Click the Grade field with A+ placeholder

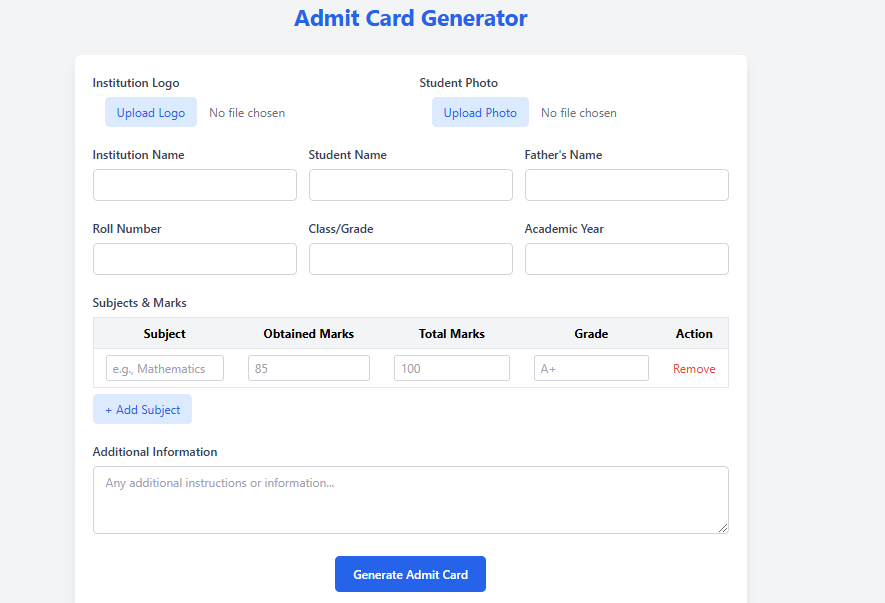[x=592, y=368]
